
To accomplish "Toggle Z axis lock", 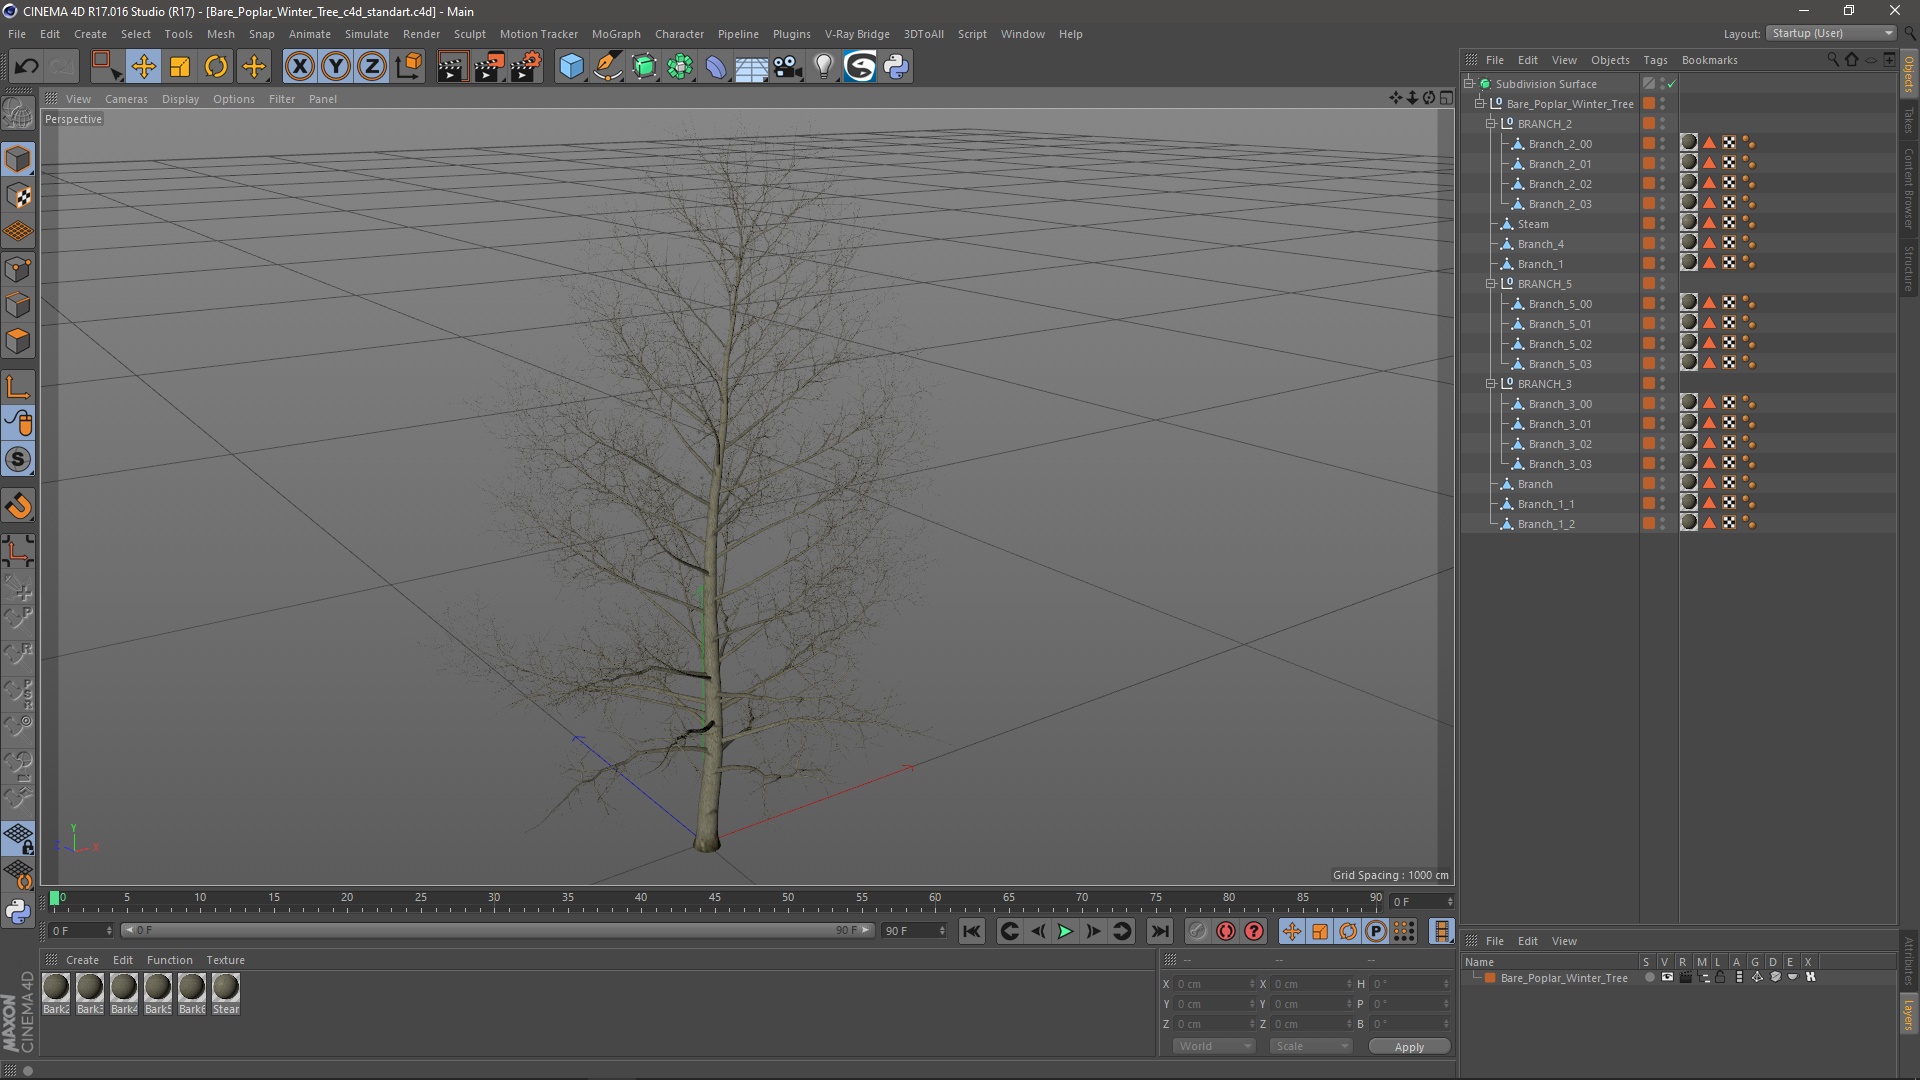I will tap(372, 67).
